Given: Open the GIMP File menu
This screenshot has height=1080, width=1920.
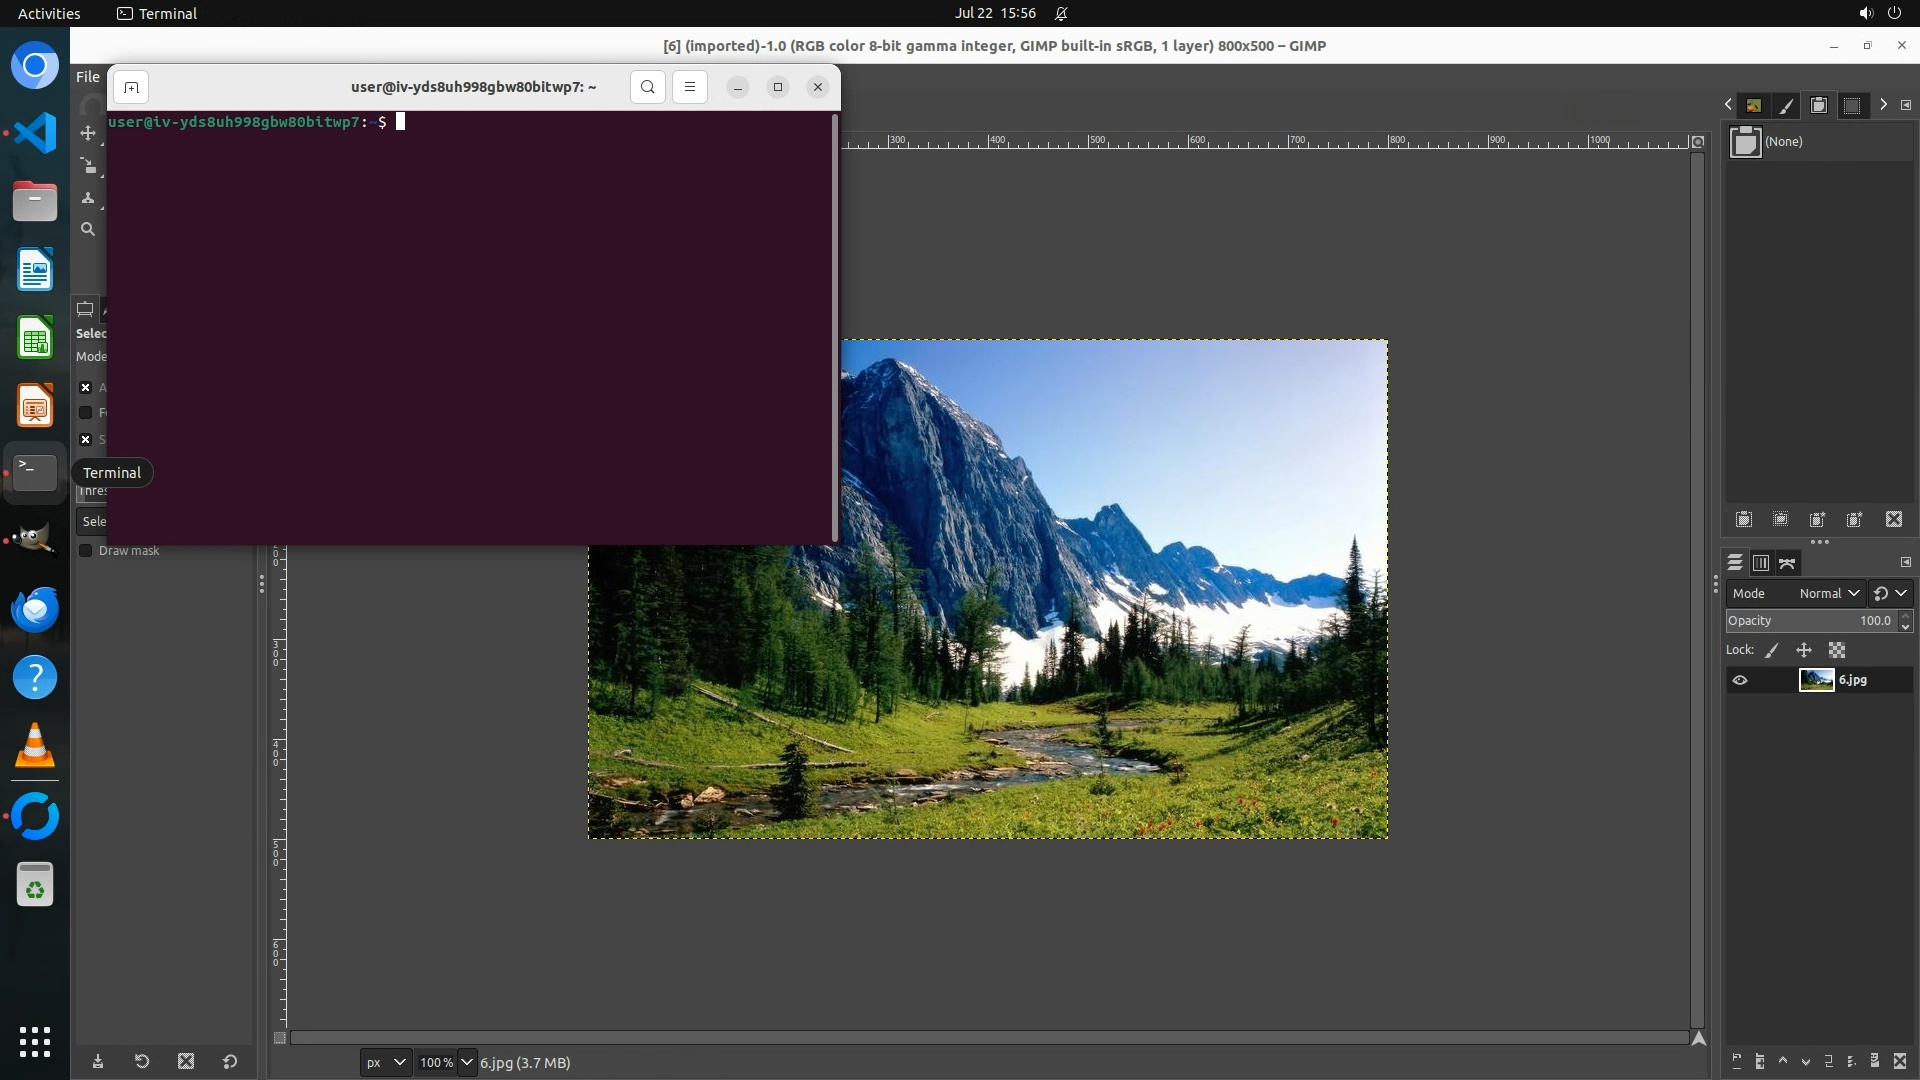Looking at the screenshot, I should pyautogui.click(x=88, y=77).
